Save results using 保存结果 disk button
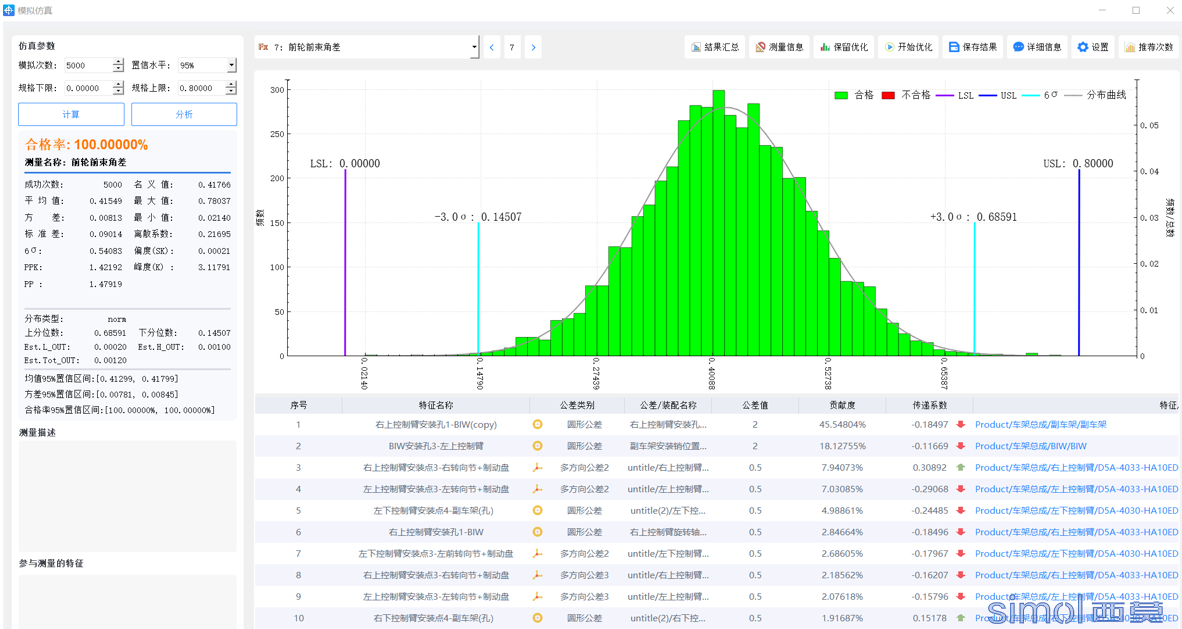Image resolution: width=1182 pixels, height=629 pixels. click(x=972, y=47)
